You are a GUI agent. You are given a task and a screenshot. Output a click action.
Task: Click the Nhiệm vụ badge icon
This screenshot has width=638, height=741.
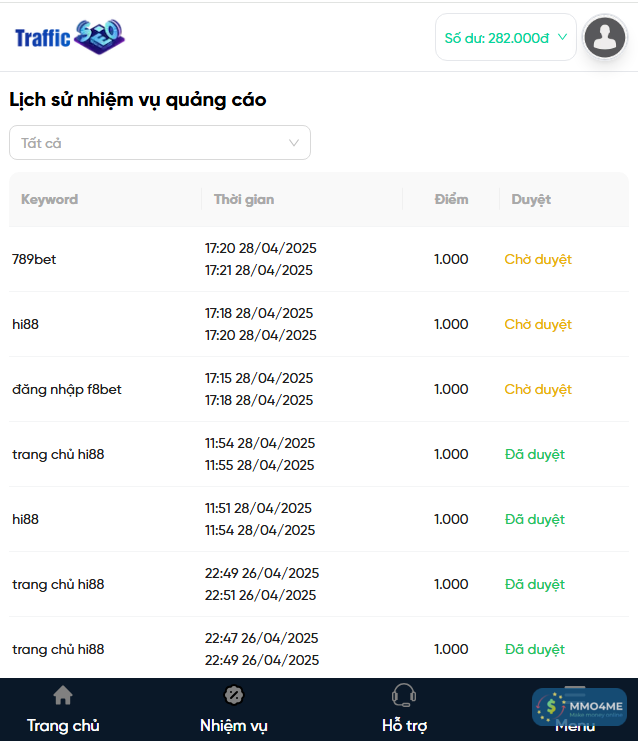(234, 695)
